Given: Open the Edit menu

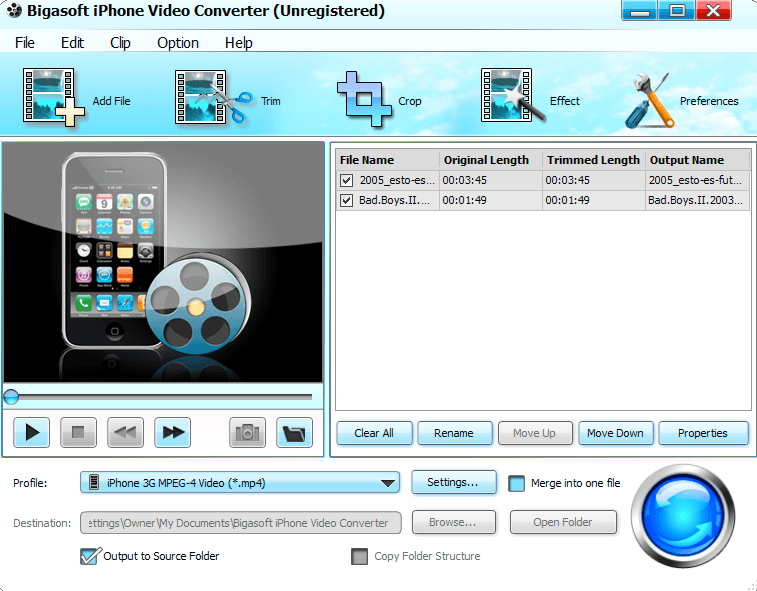Looking at the screenshot, I should point(72,42).
